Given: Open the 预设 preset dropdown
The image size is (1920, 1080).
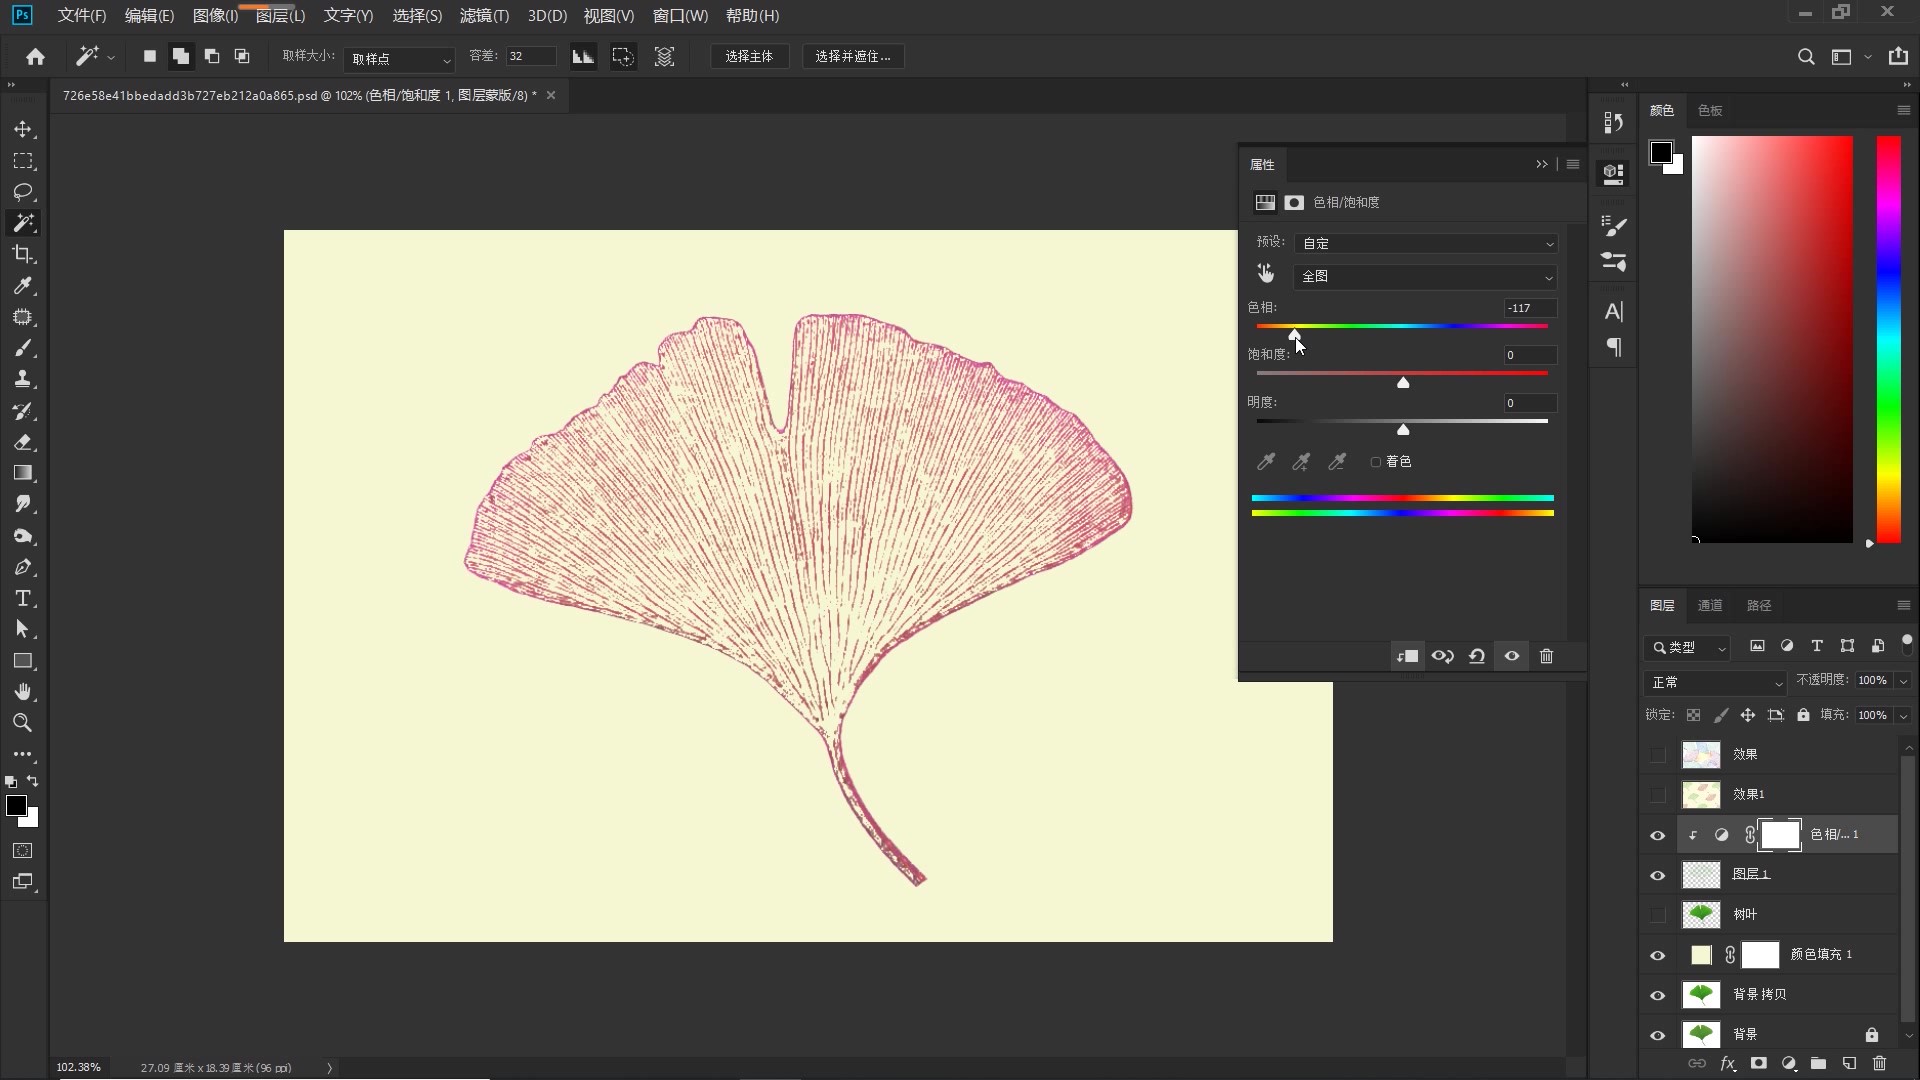Looking at the screenshot, I should (1425, 243).
